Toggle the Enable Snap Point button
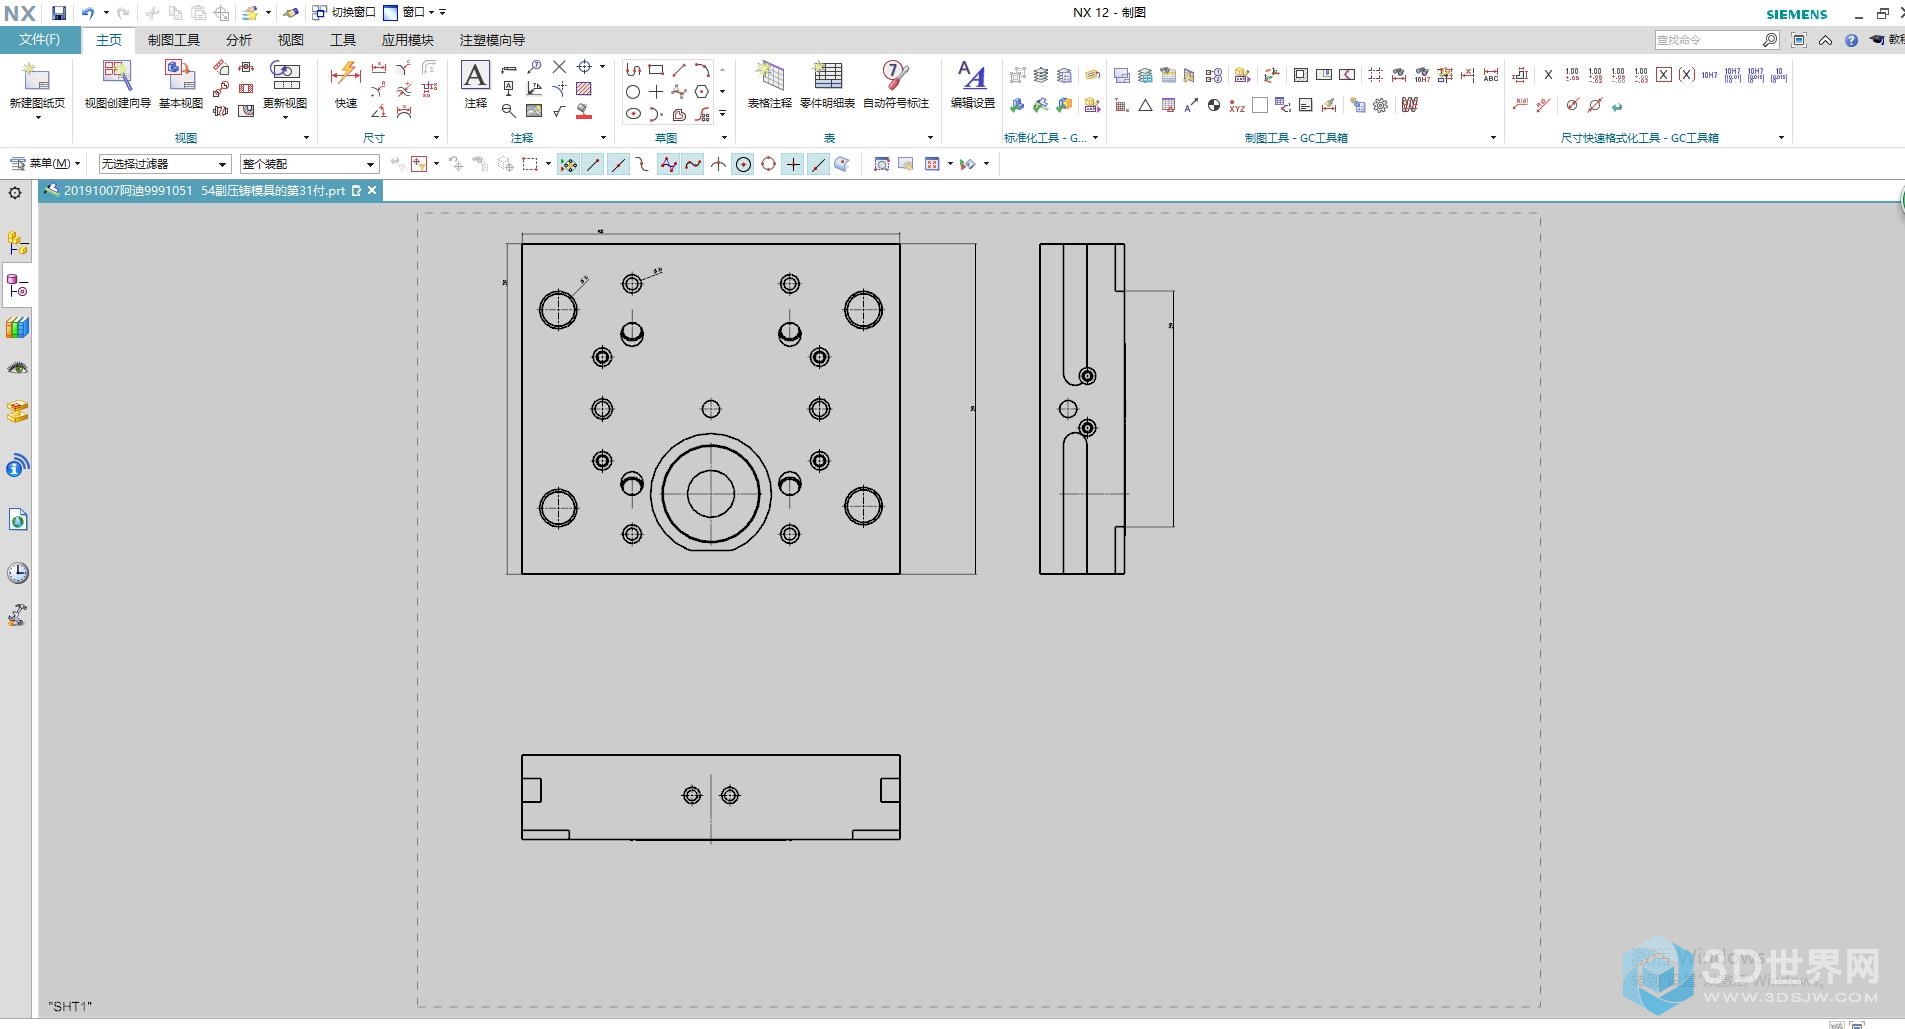The image size is (1905, 1029). click(568, 165)
